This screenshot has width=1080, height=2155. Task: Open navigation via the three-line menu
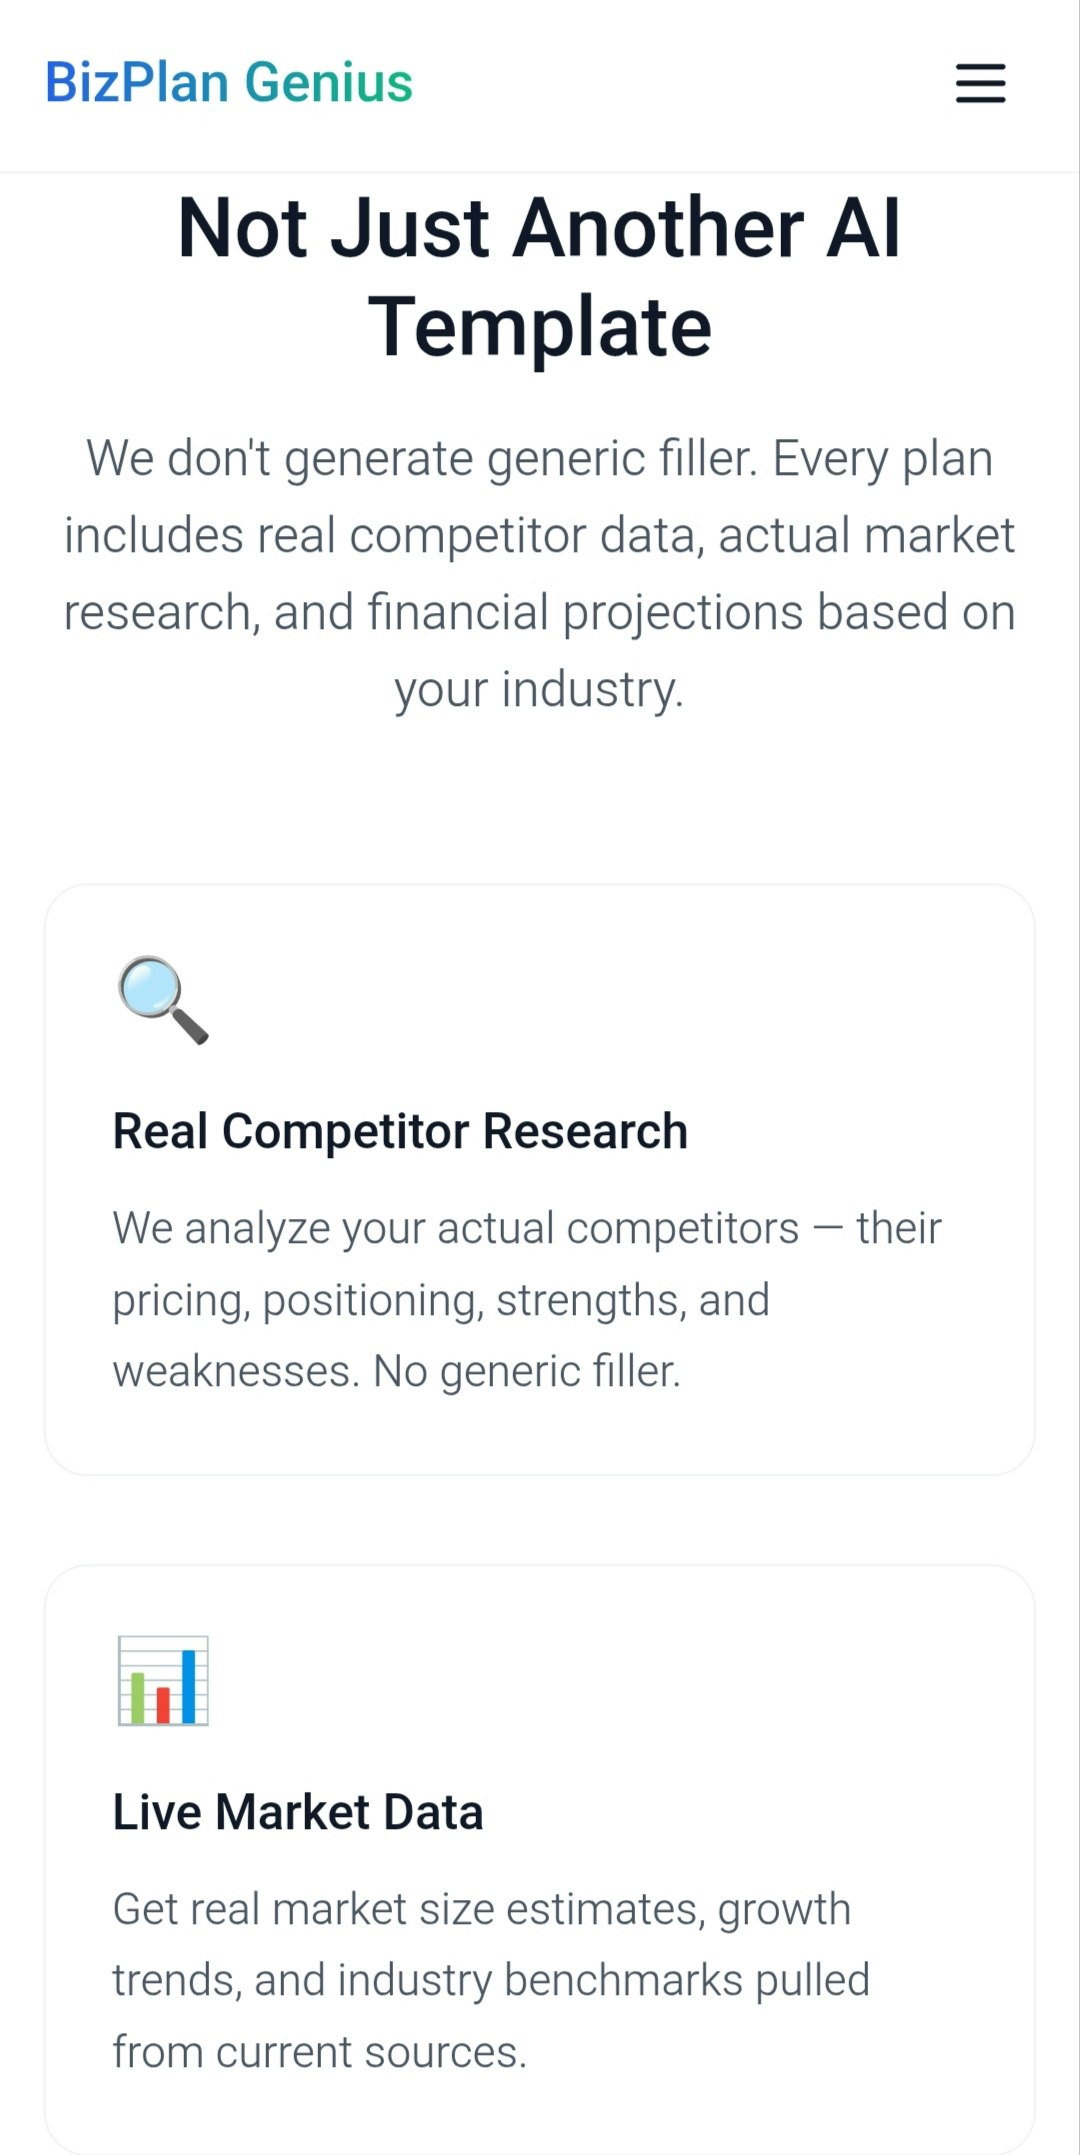(979, 85)
